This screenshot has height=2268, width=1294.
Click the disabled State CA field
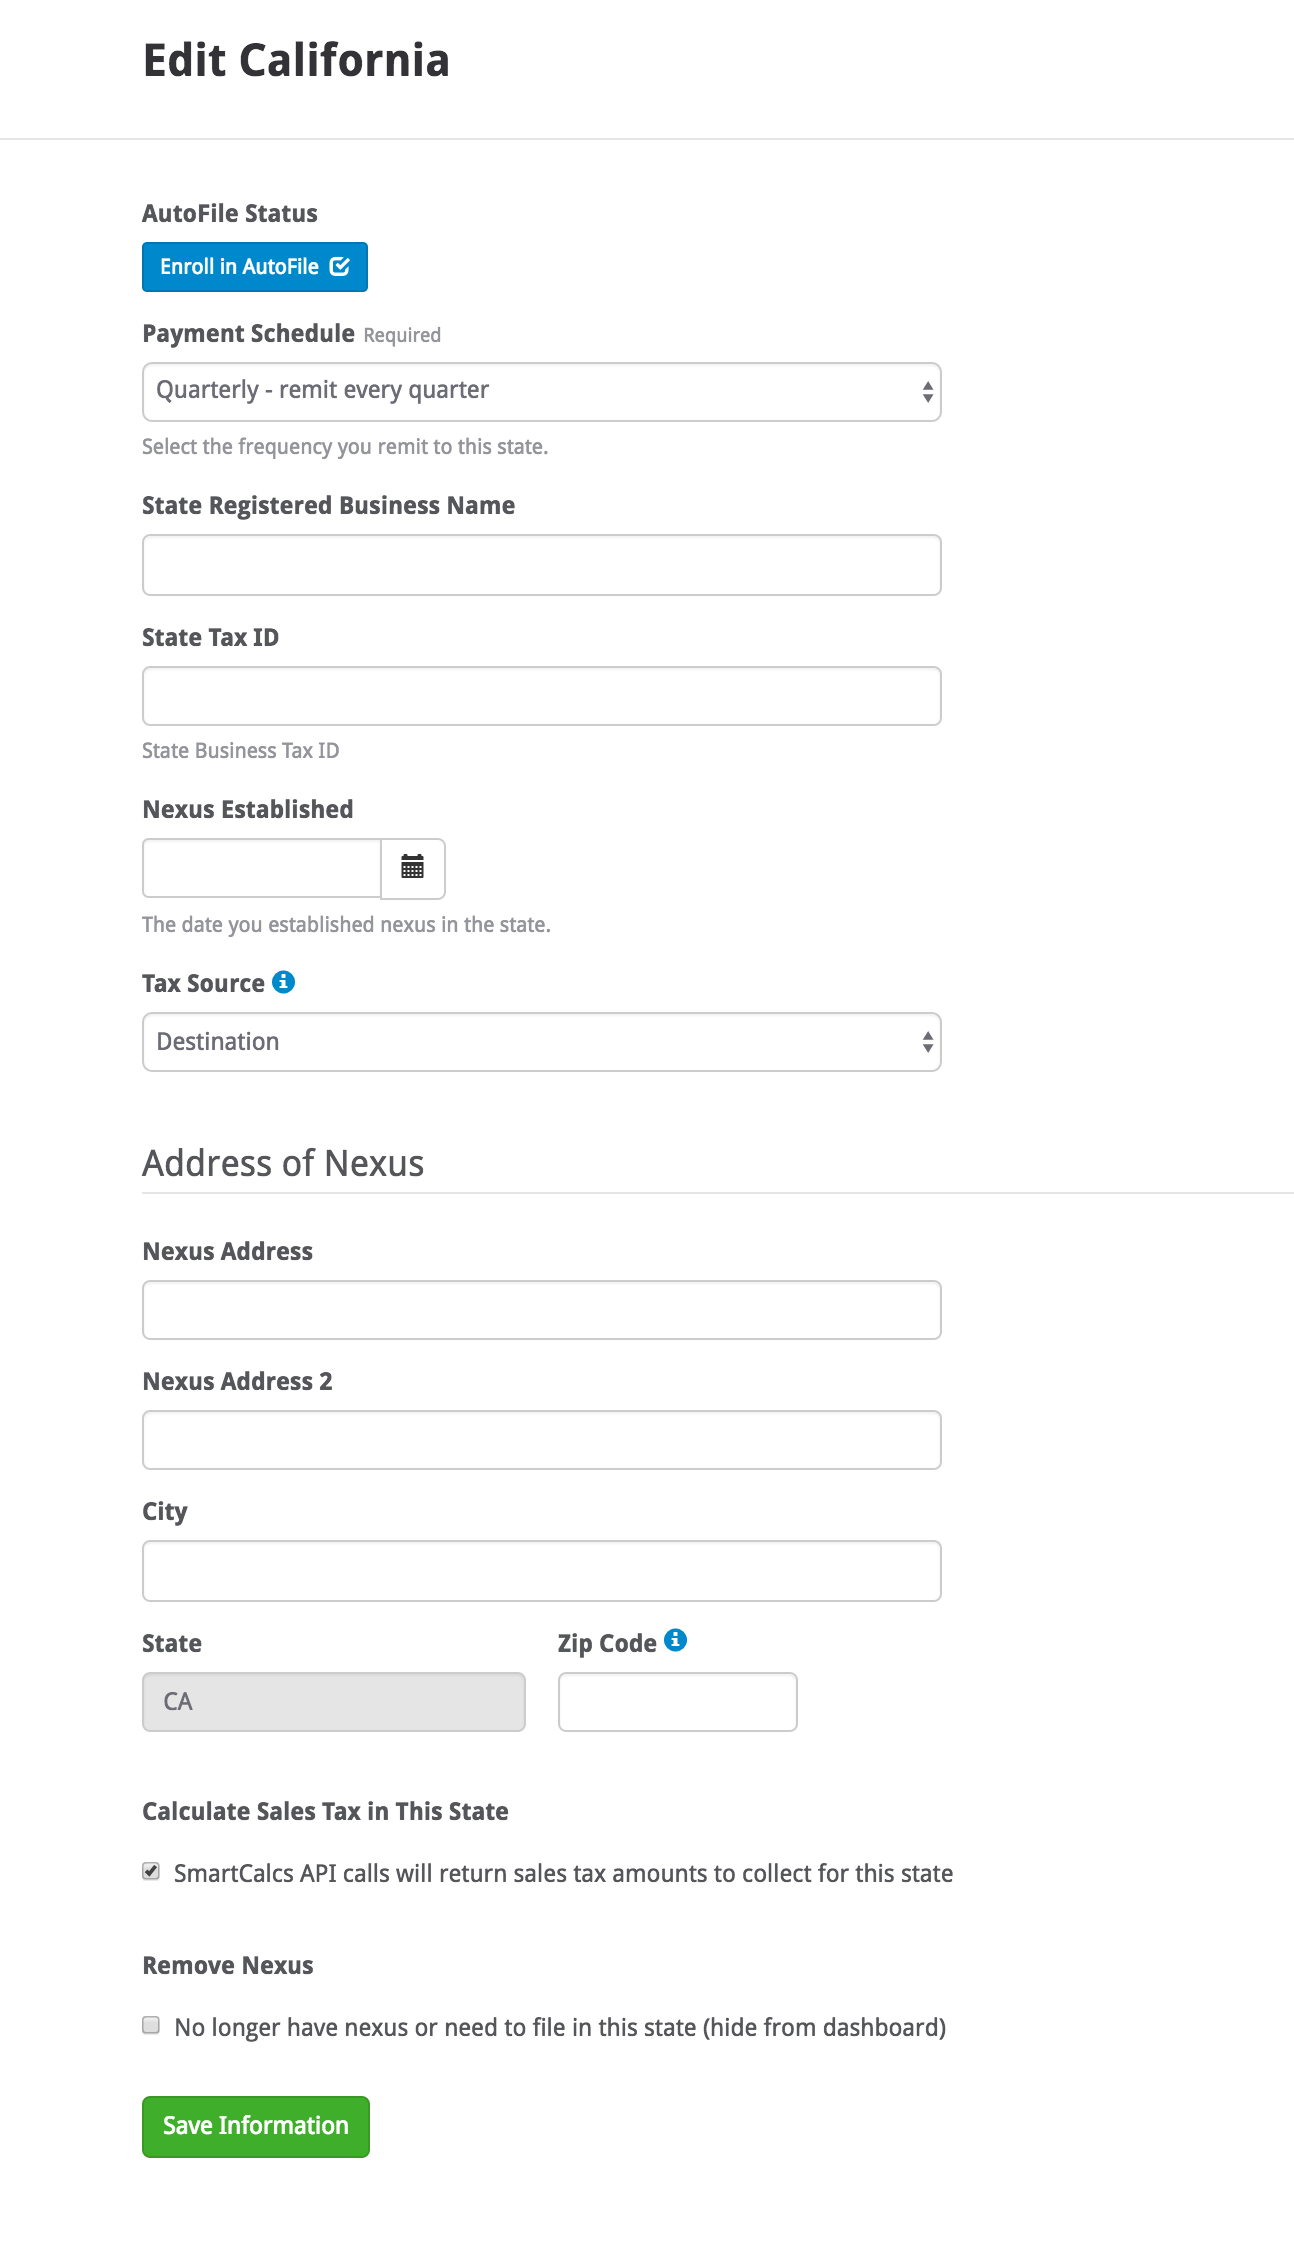coord(334,1702)
